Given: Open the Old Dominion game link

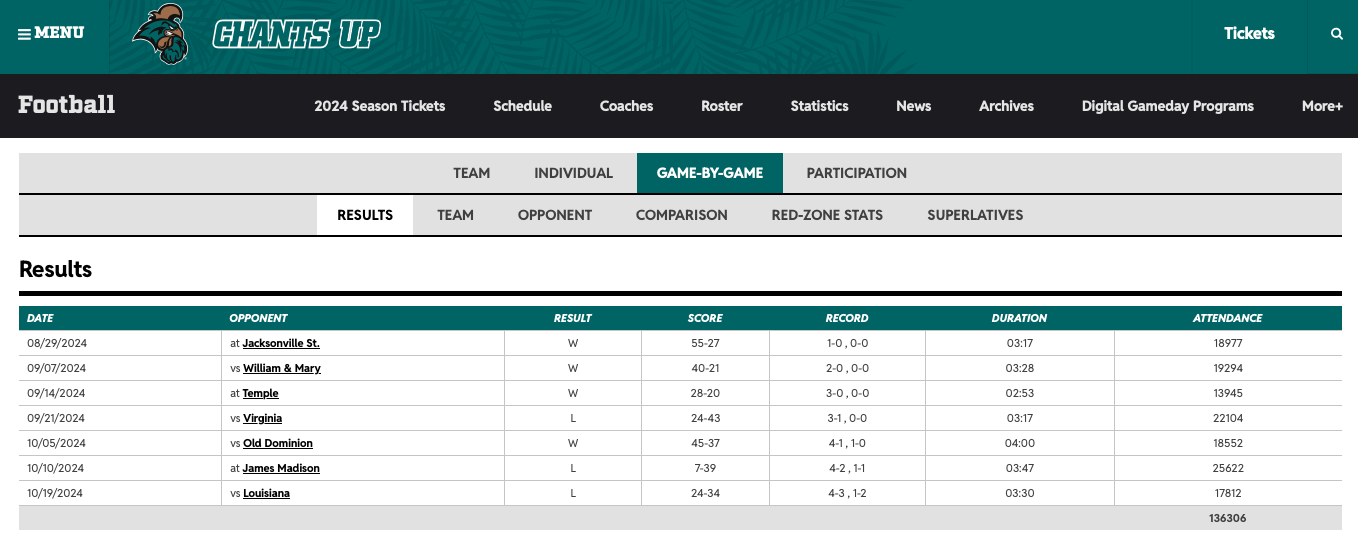Looking at the screenshot, I should pos(277,443).
